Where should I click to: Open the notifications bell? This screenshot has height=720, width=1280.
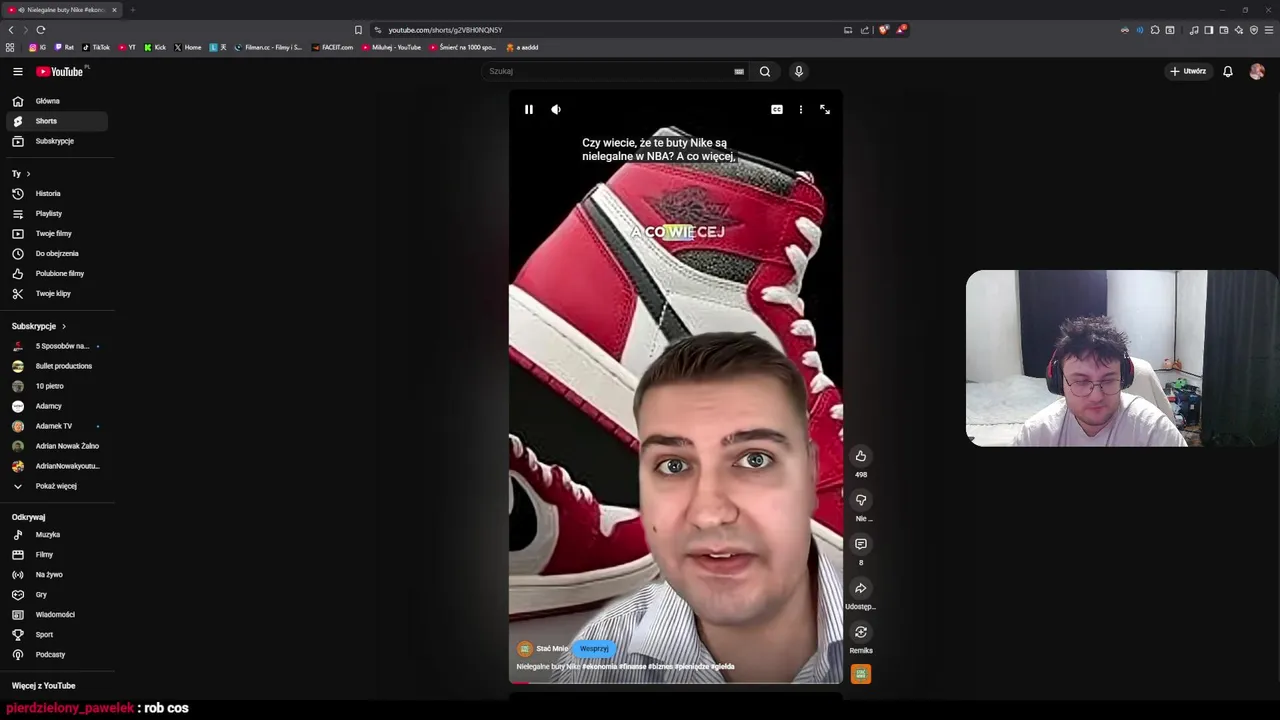pyautogui.click(x=1228, y=71)
